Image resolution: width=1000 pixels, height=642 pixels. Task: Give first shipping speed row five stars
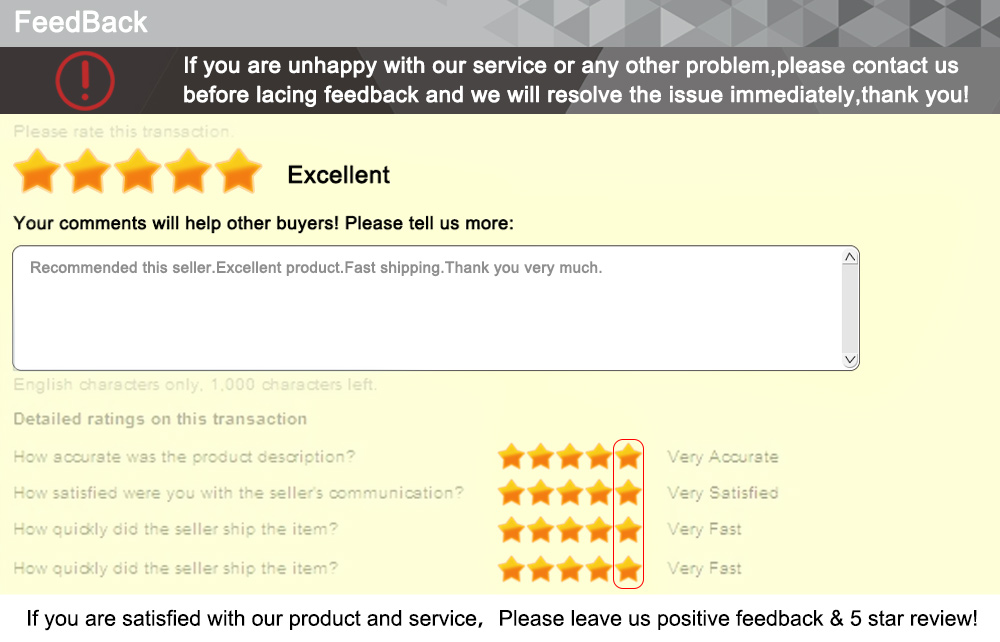628,529
